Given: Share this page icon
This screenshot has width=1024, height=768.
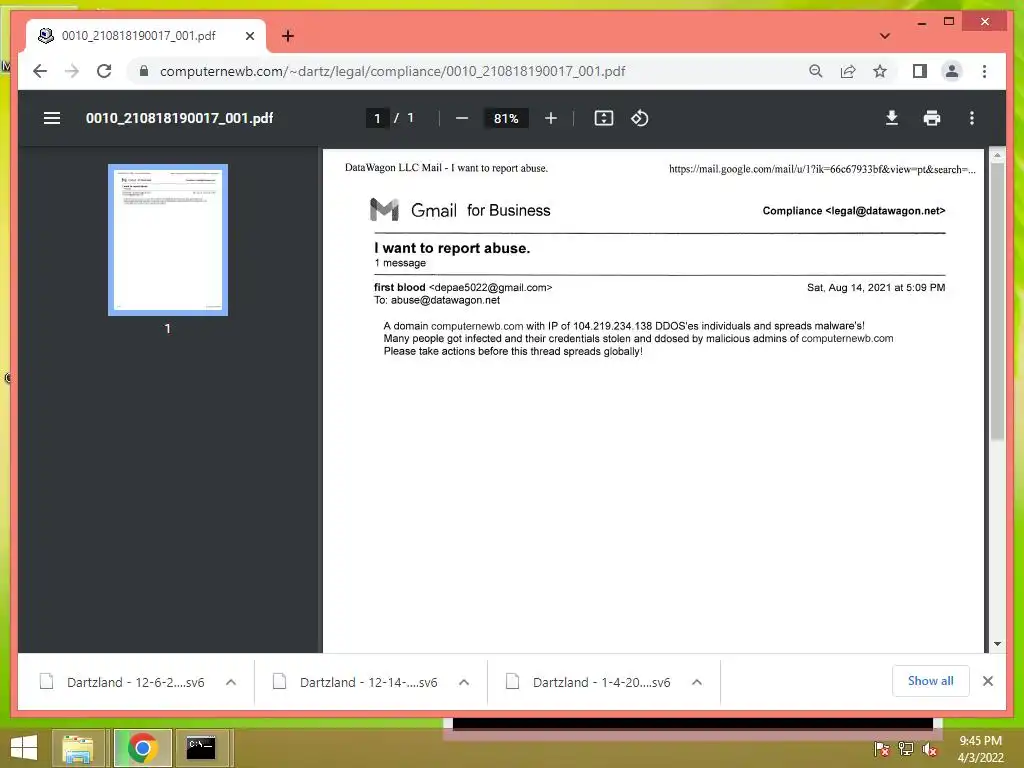Looking at the screenshot, I should tap(848, 71).
